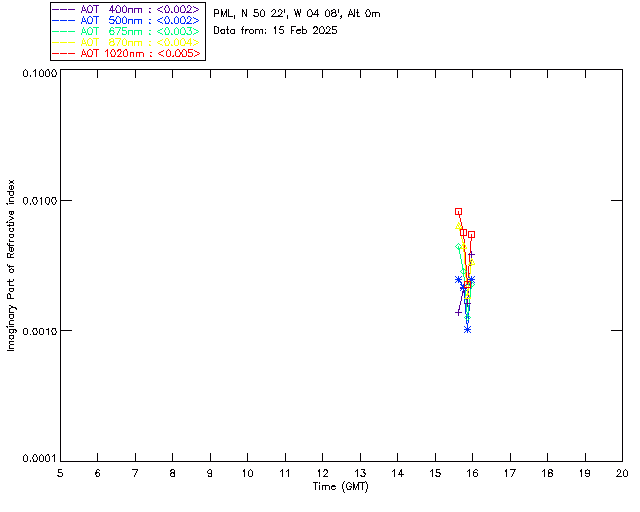Image resolution: width=640 pixels, height=512 pixels.
Task: Click the x-axis tick label 20
Action: (x=622, y=473)
